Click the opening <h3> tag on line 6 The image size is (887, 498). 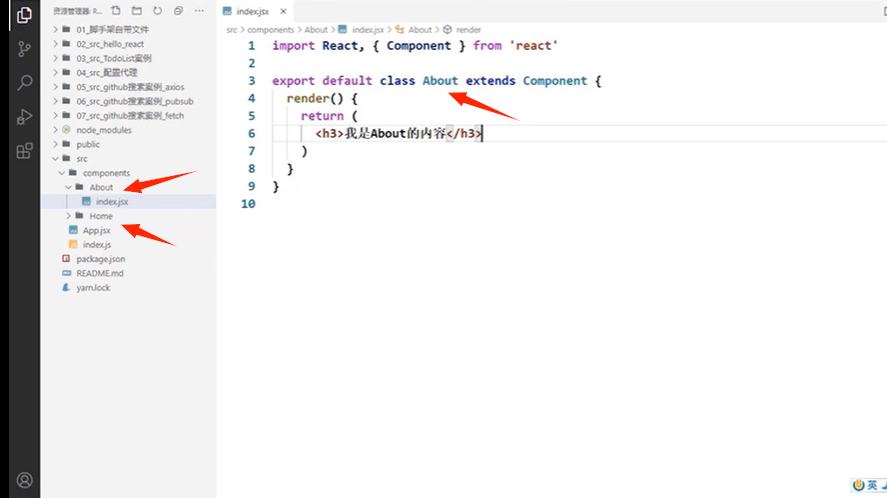pyautogui.click(x=329, y=134)
